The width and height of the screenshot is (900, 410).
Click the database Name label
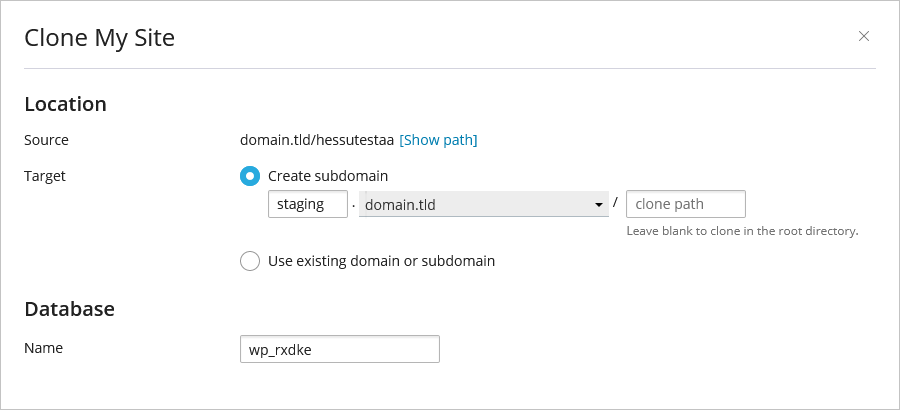coord(43,348)
